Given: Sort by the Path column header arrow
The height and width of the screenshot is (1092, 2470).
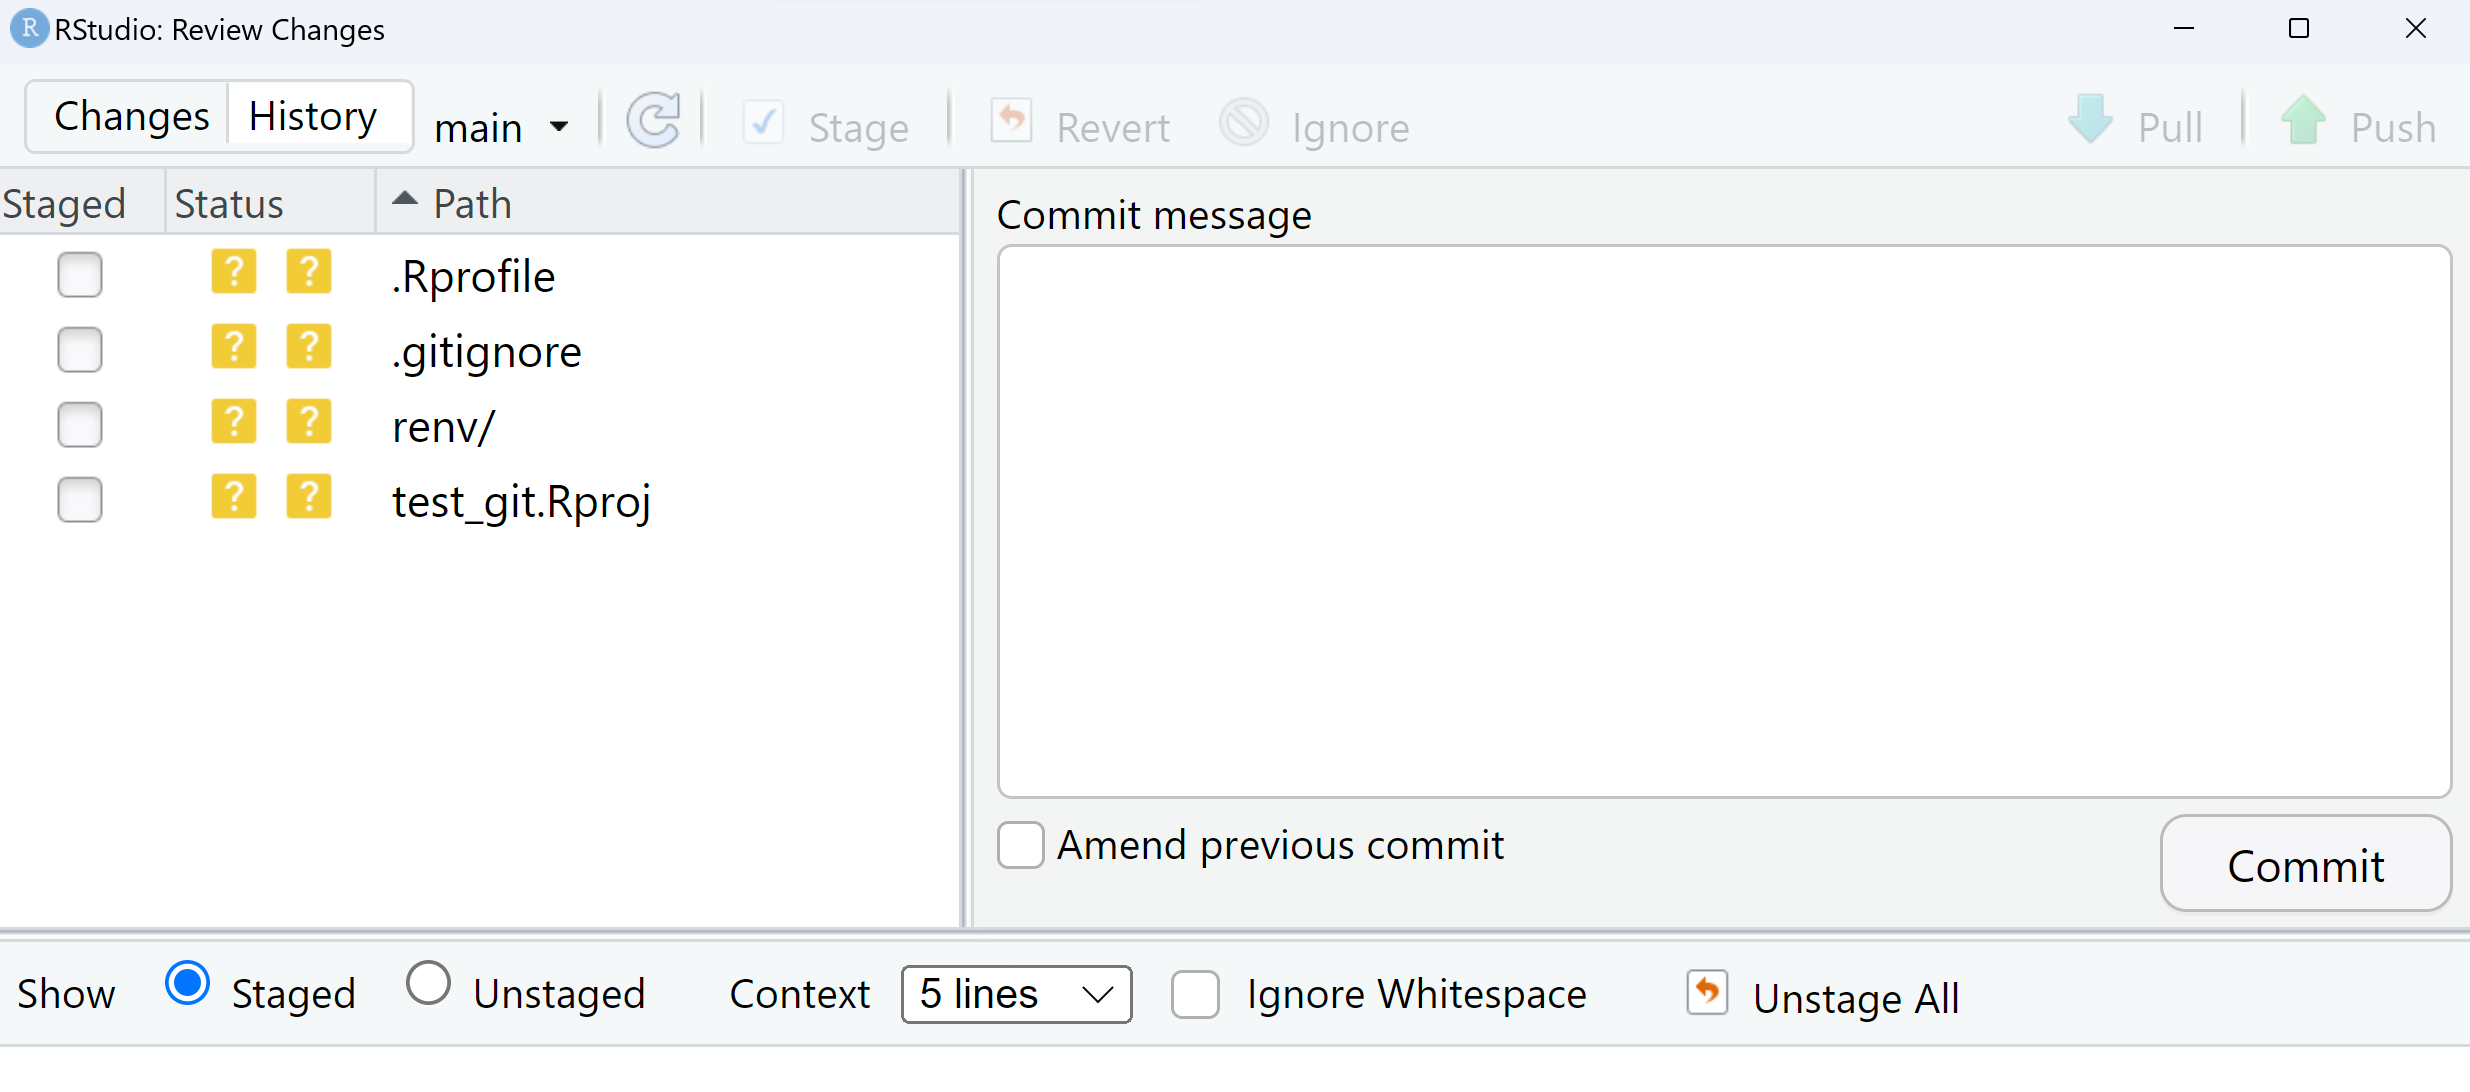Looking at the screenshot, I should tap(405, 199).
